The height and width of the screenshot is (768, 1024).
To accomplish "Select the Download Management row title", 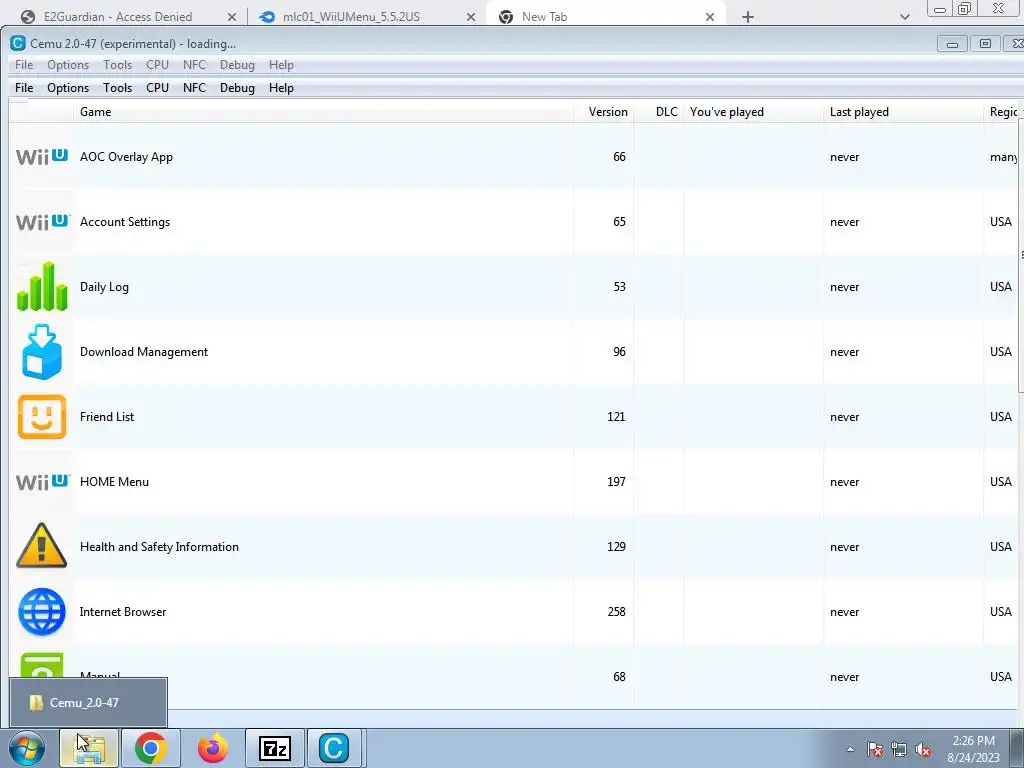I will [144, 351].
